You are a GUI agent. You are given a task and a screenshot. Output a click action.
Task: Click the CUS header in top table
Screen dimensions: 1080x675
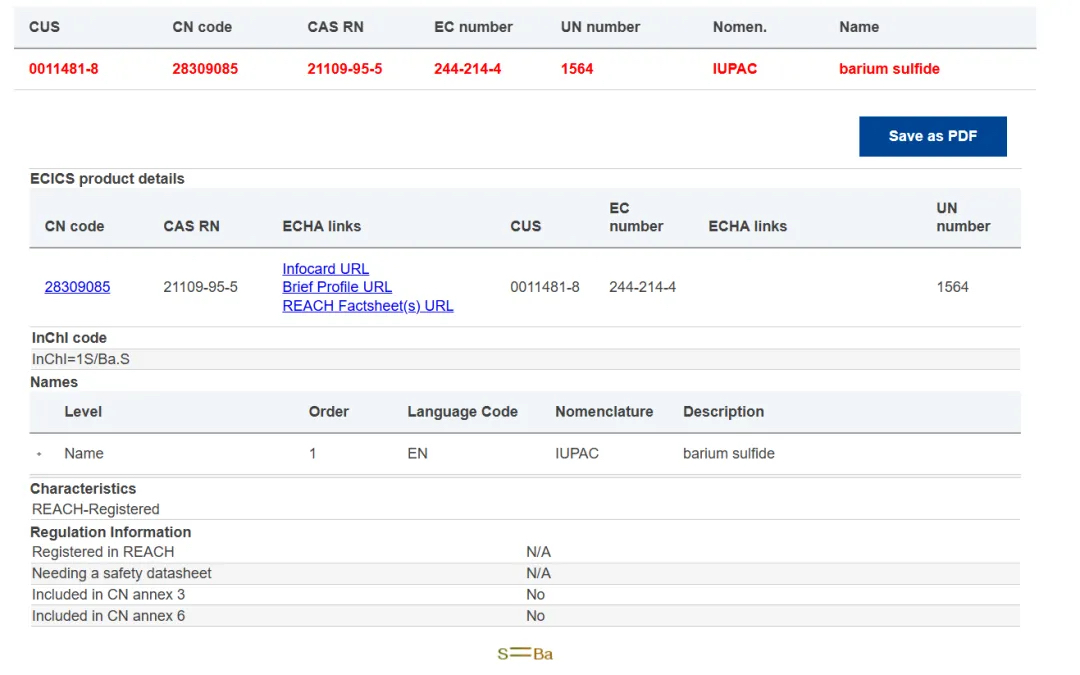44,27
